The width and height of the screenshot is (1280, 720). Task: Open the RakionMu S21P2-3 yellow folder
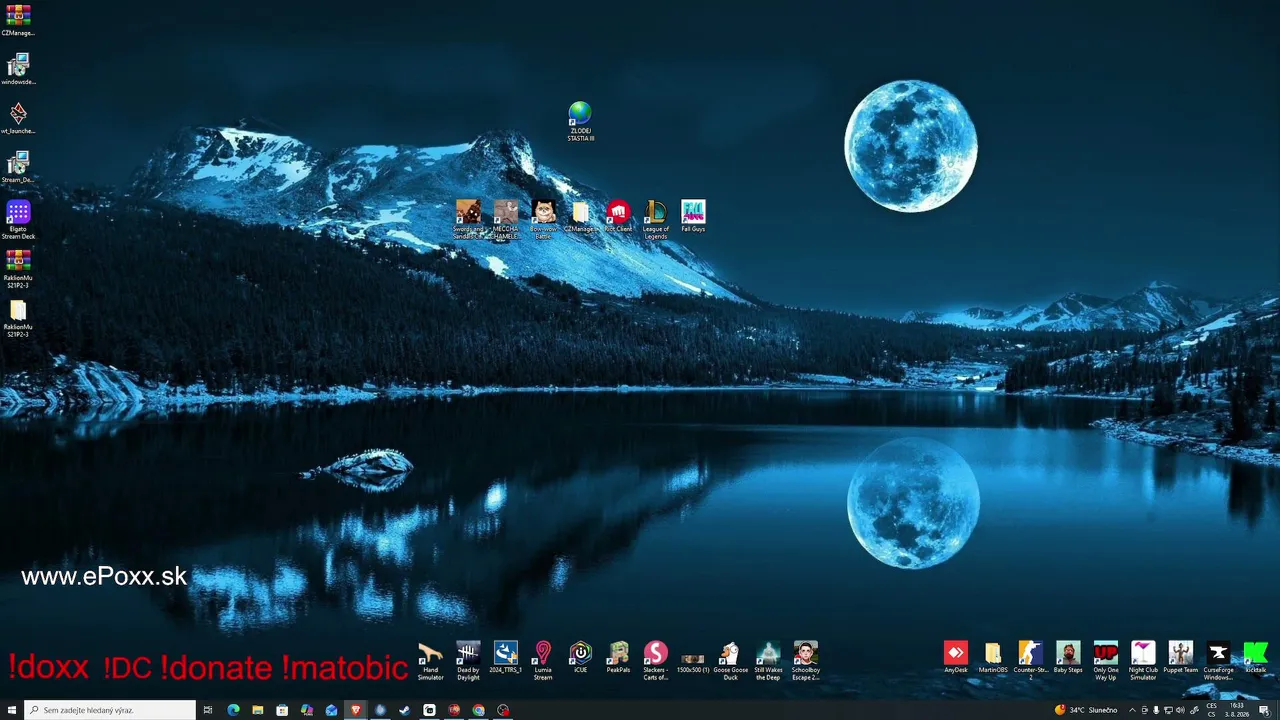click(18, 318)
